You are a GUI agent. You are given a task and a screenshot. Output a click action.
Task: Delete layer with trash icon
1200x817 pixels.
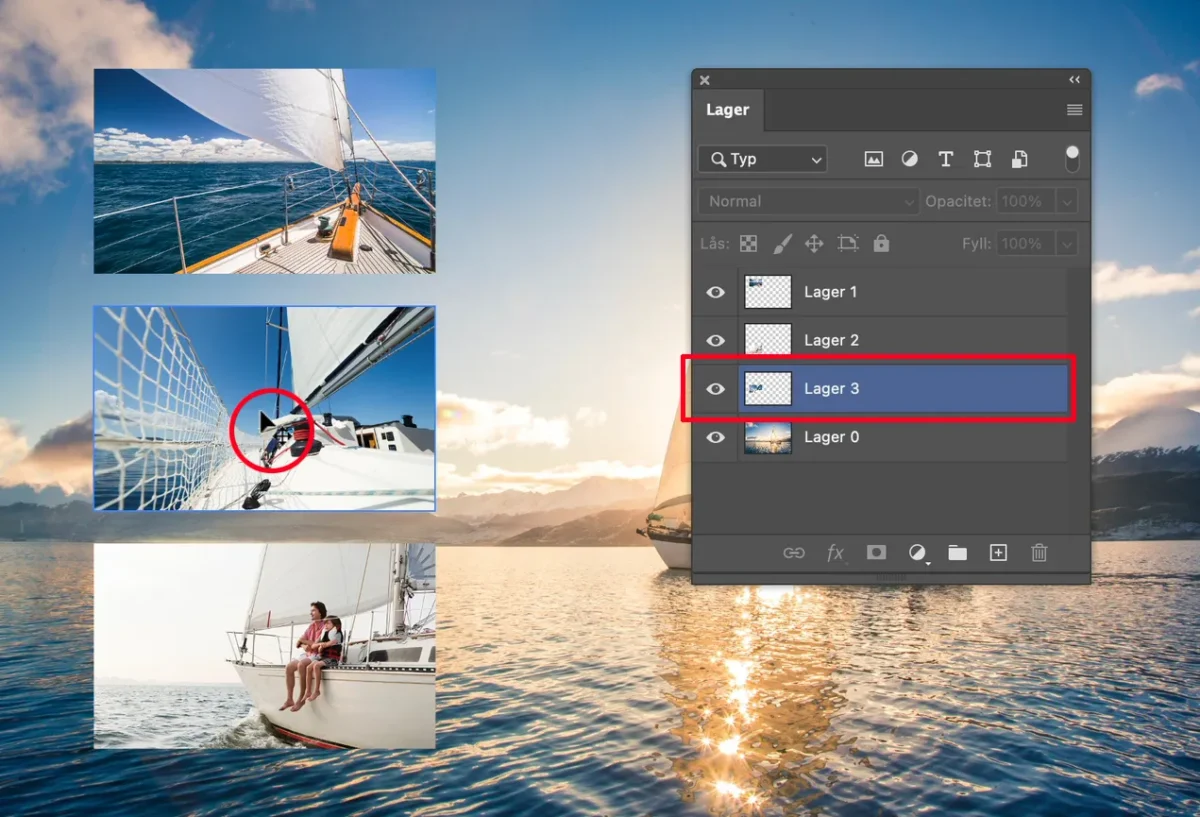1039,552
